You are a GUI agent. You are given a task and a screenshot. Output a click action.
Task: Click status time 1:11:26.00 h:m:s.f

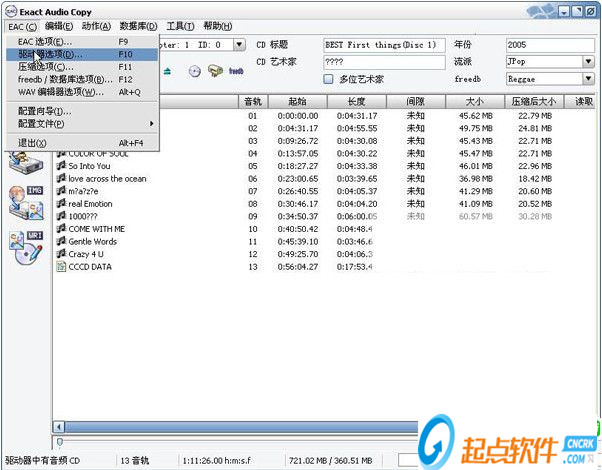point(216,460)
